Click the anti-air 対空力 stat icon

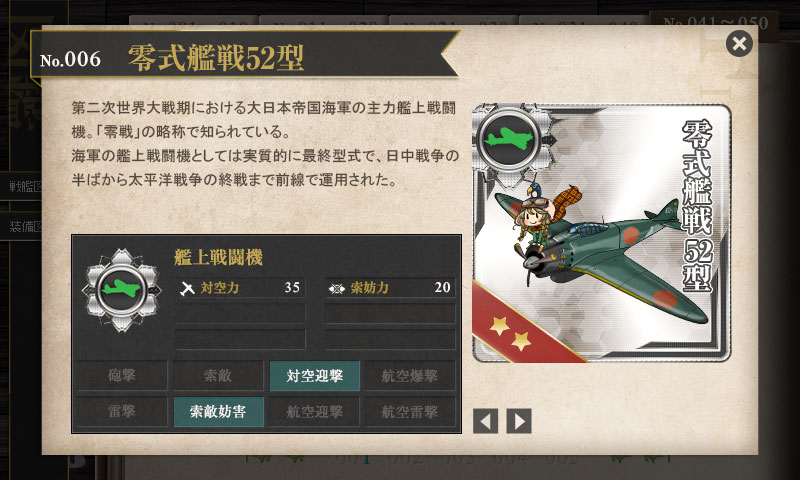tap(187, 288)
